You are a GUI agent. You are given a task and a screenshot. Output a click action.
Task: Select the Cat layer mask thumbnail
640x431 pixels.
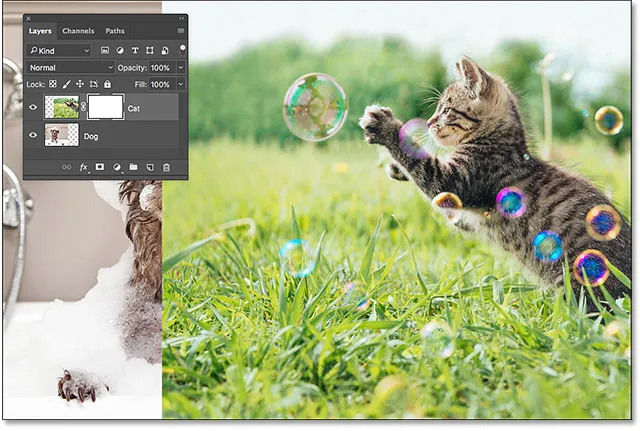point(105,107)
